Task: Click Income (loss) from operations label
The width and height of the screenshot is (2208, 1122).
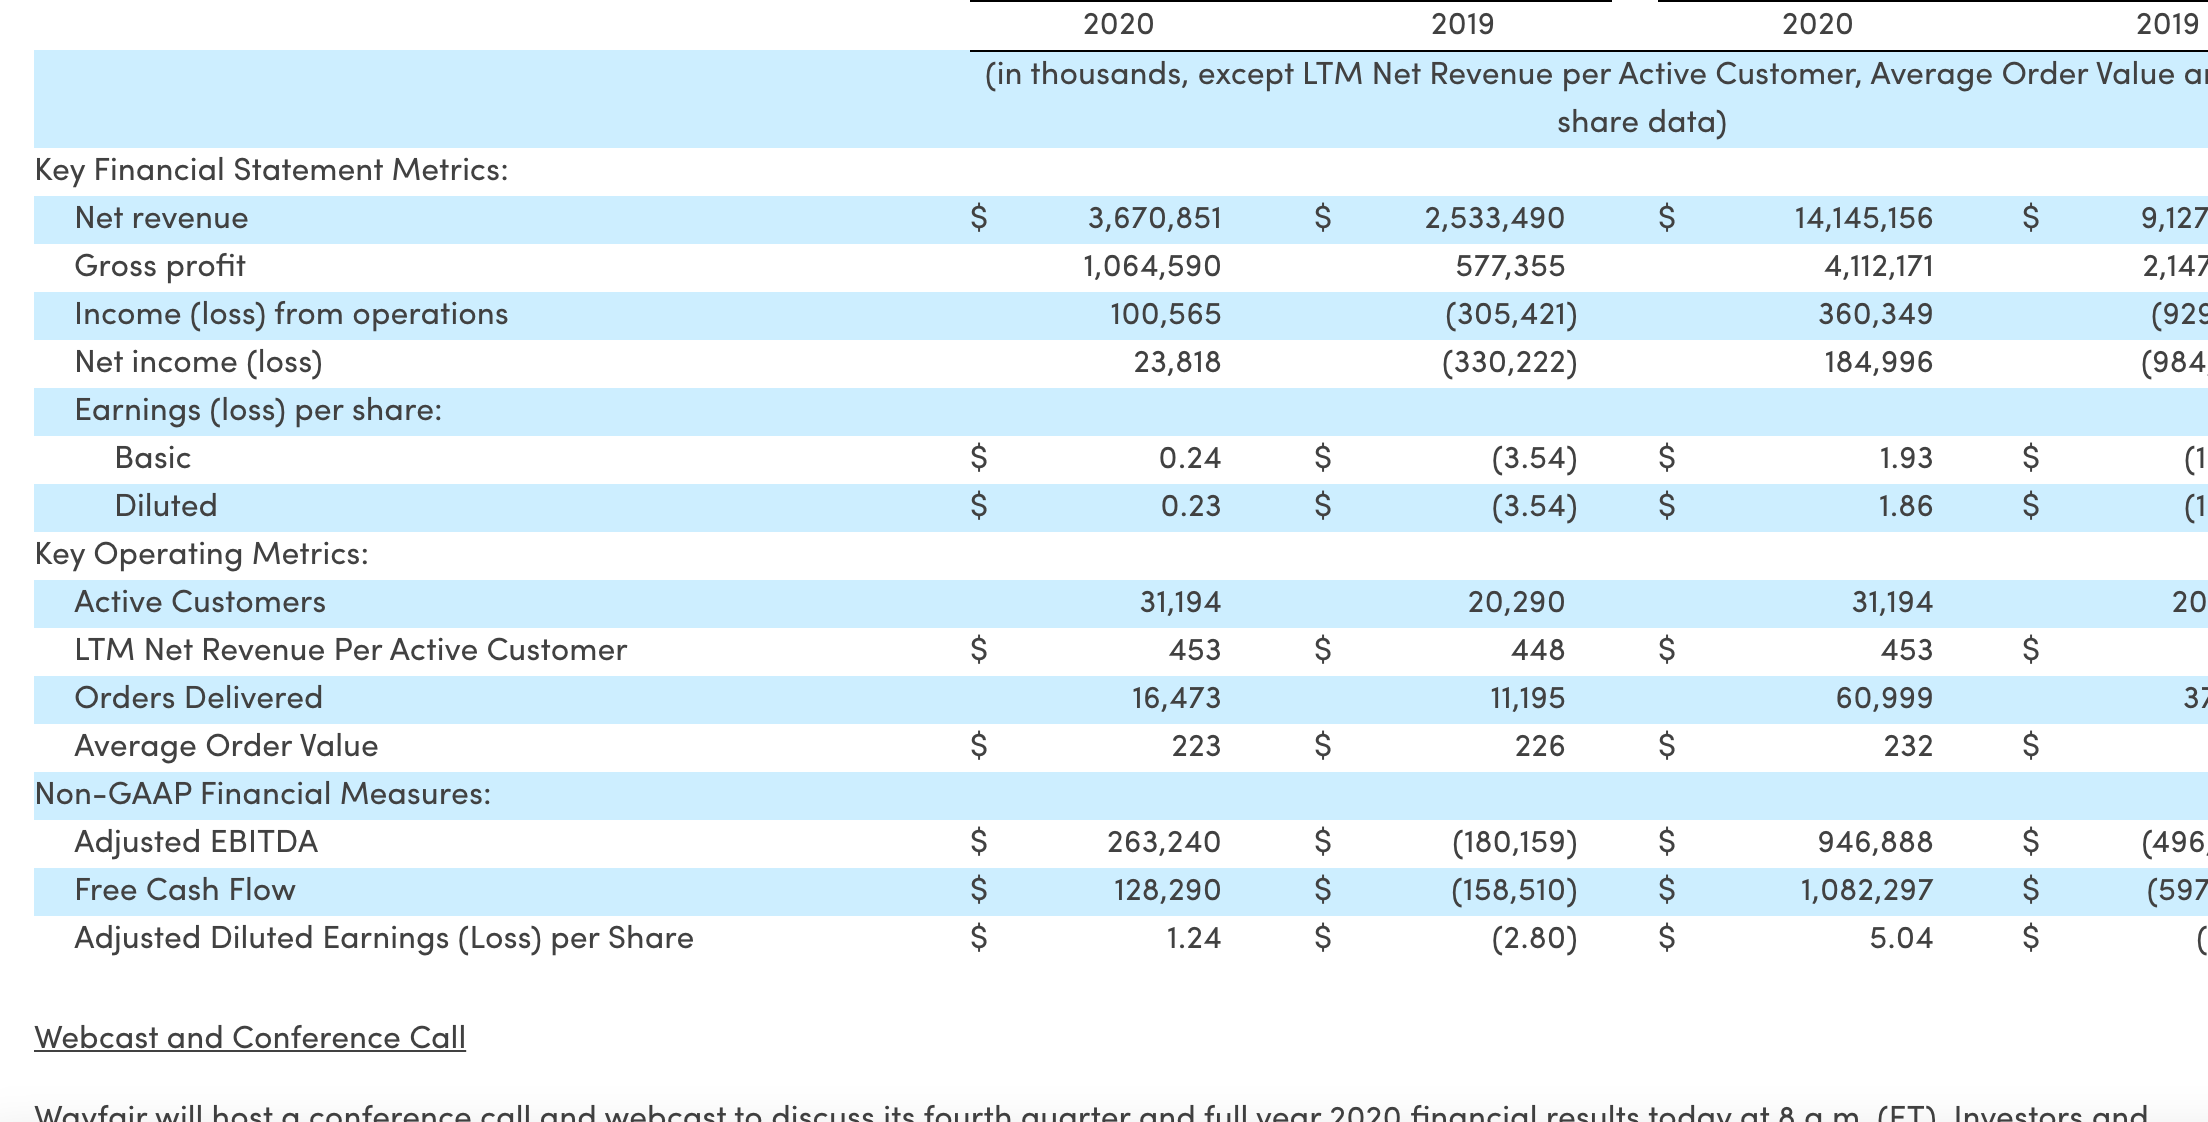Action: 291,314
